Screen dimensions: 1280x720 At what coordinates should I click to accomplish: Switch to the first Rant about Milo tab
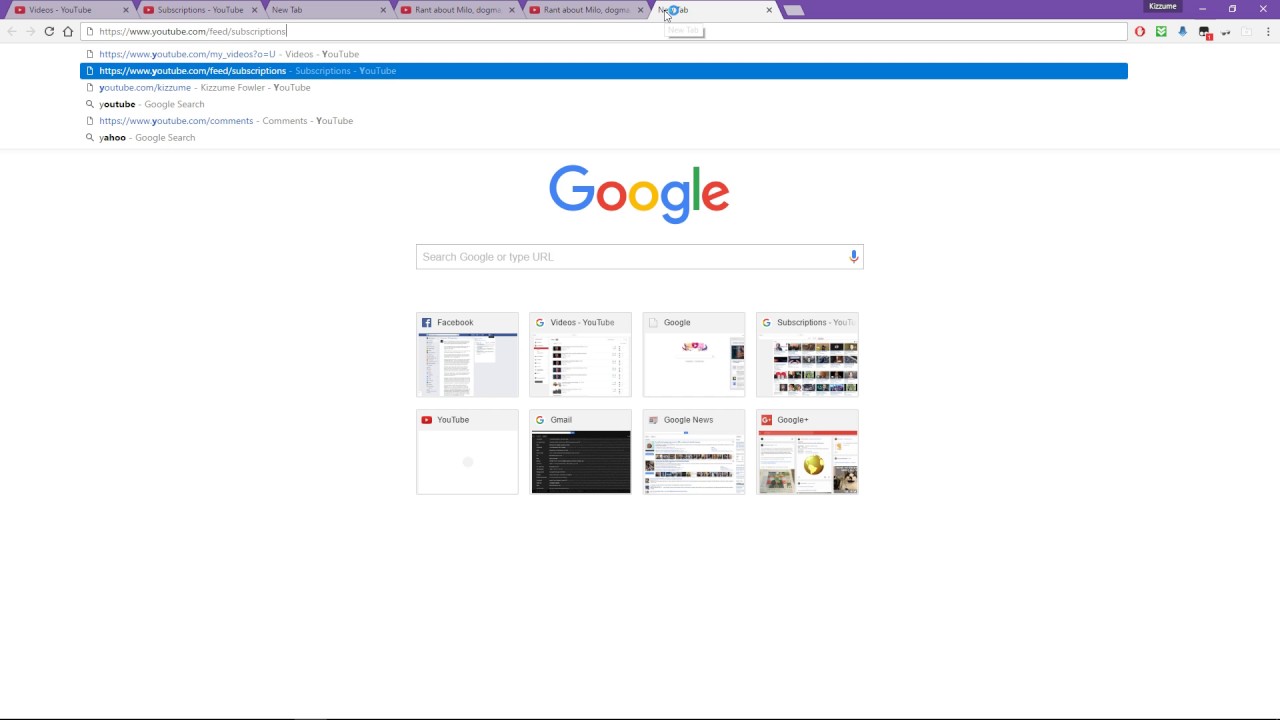(x=455, y=10)
